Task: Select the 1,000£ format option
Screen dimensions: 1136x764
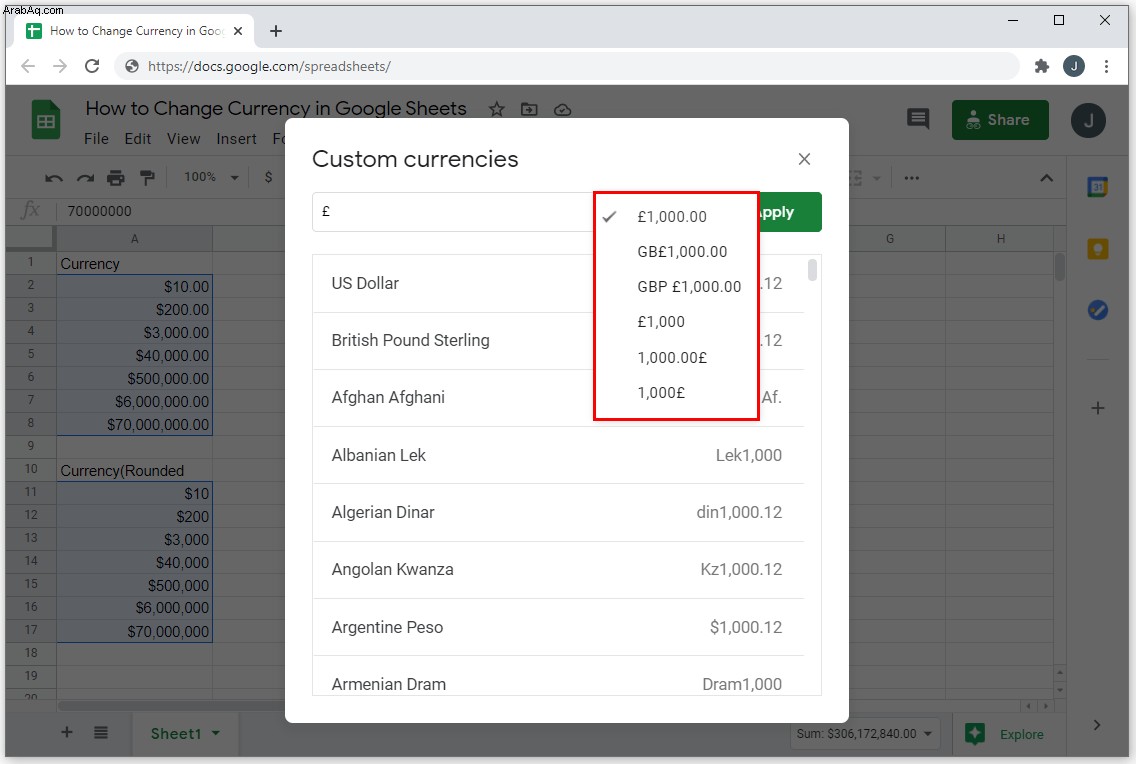Action: point(676,393)
